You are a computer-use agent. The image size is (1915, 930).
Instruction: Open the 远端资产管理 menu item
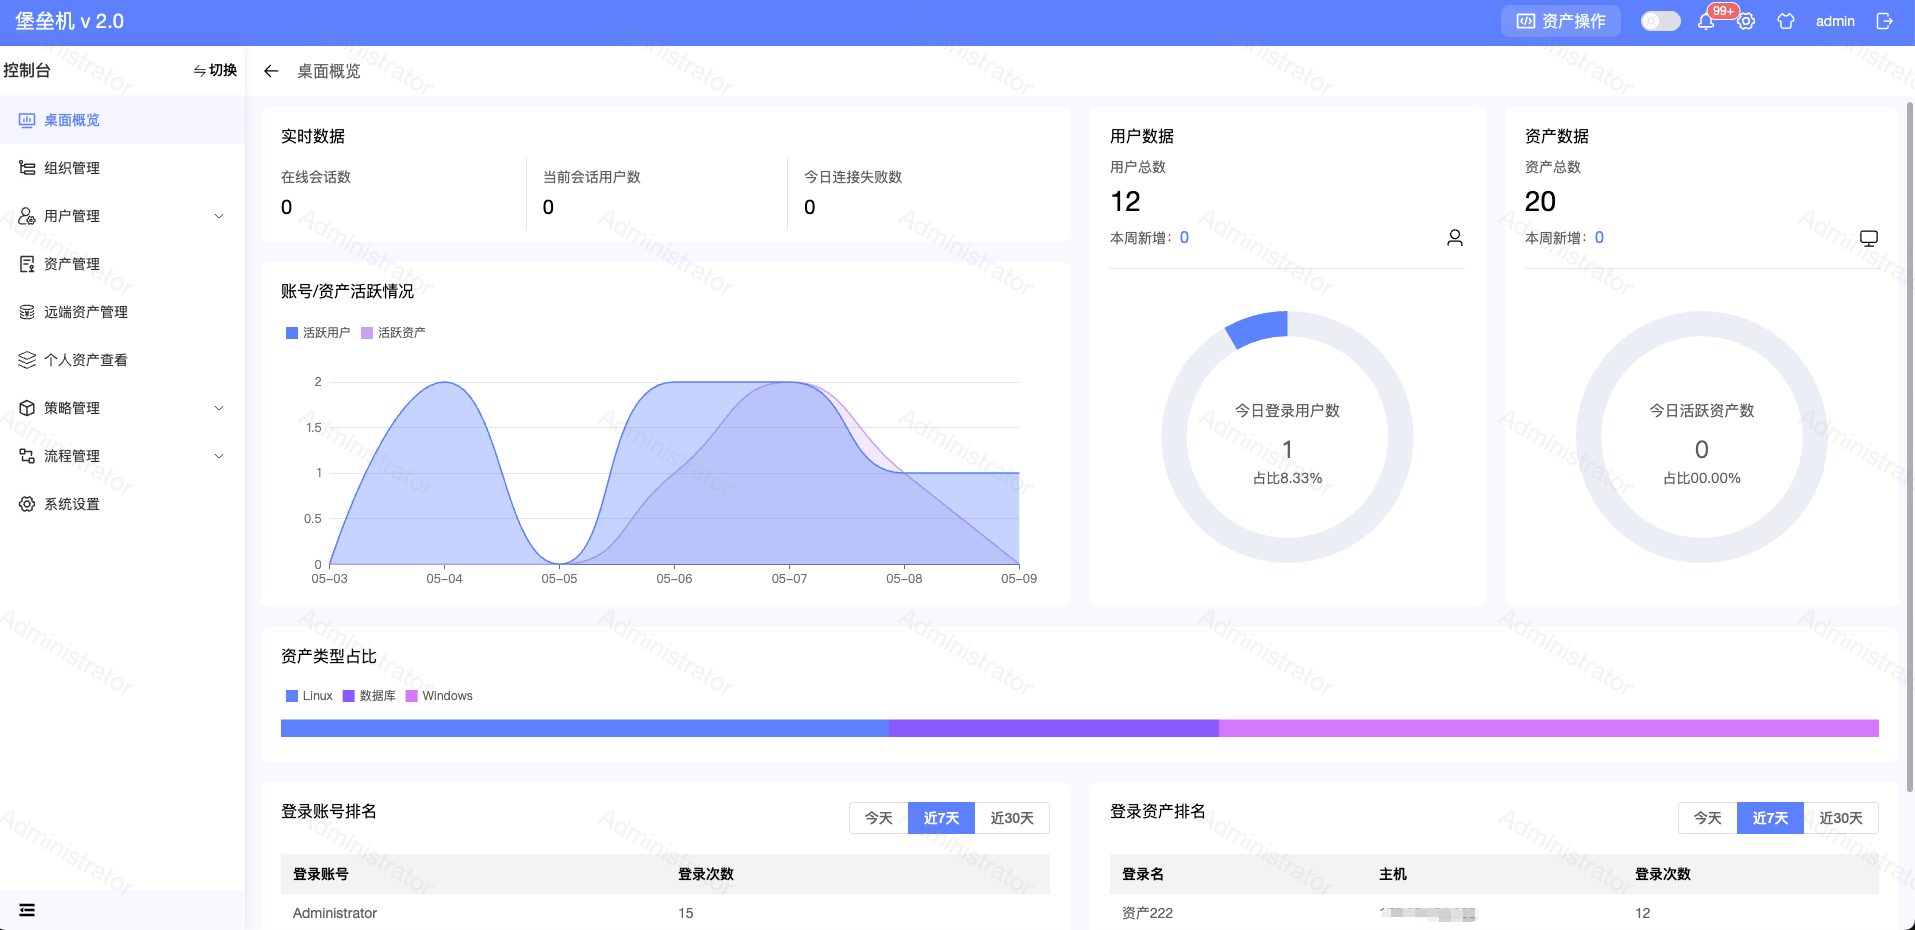click(122, 312)
